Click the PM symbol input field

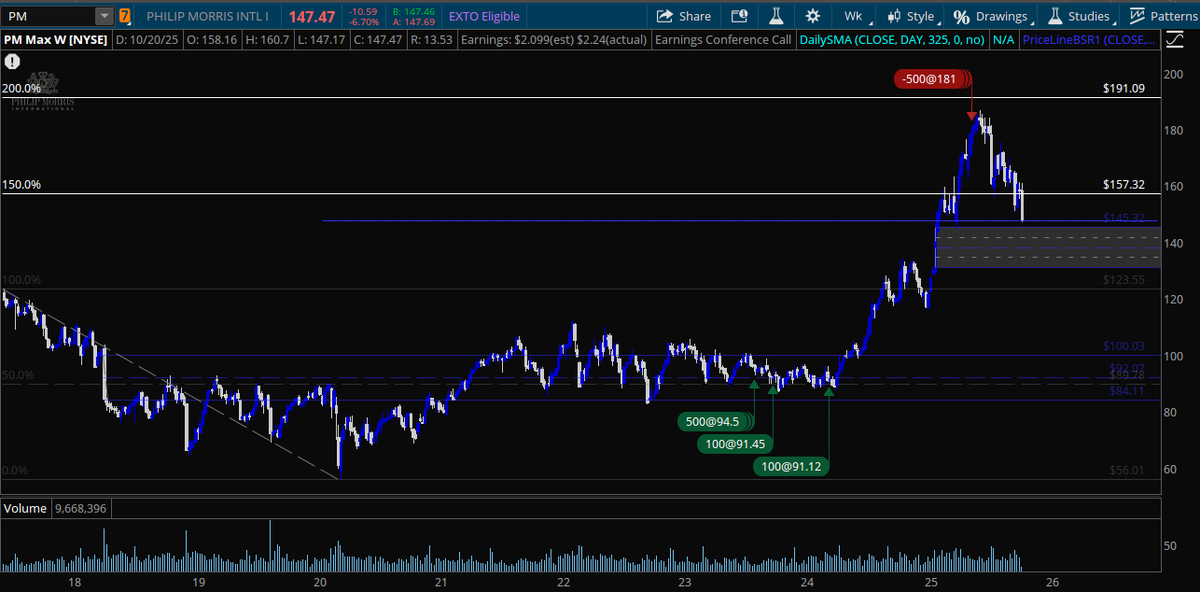[49, 16]
